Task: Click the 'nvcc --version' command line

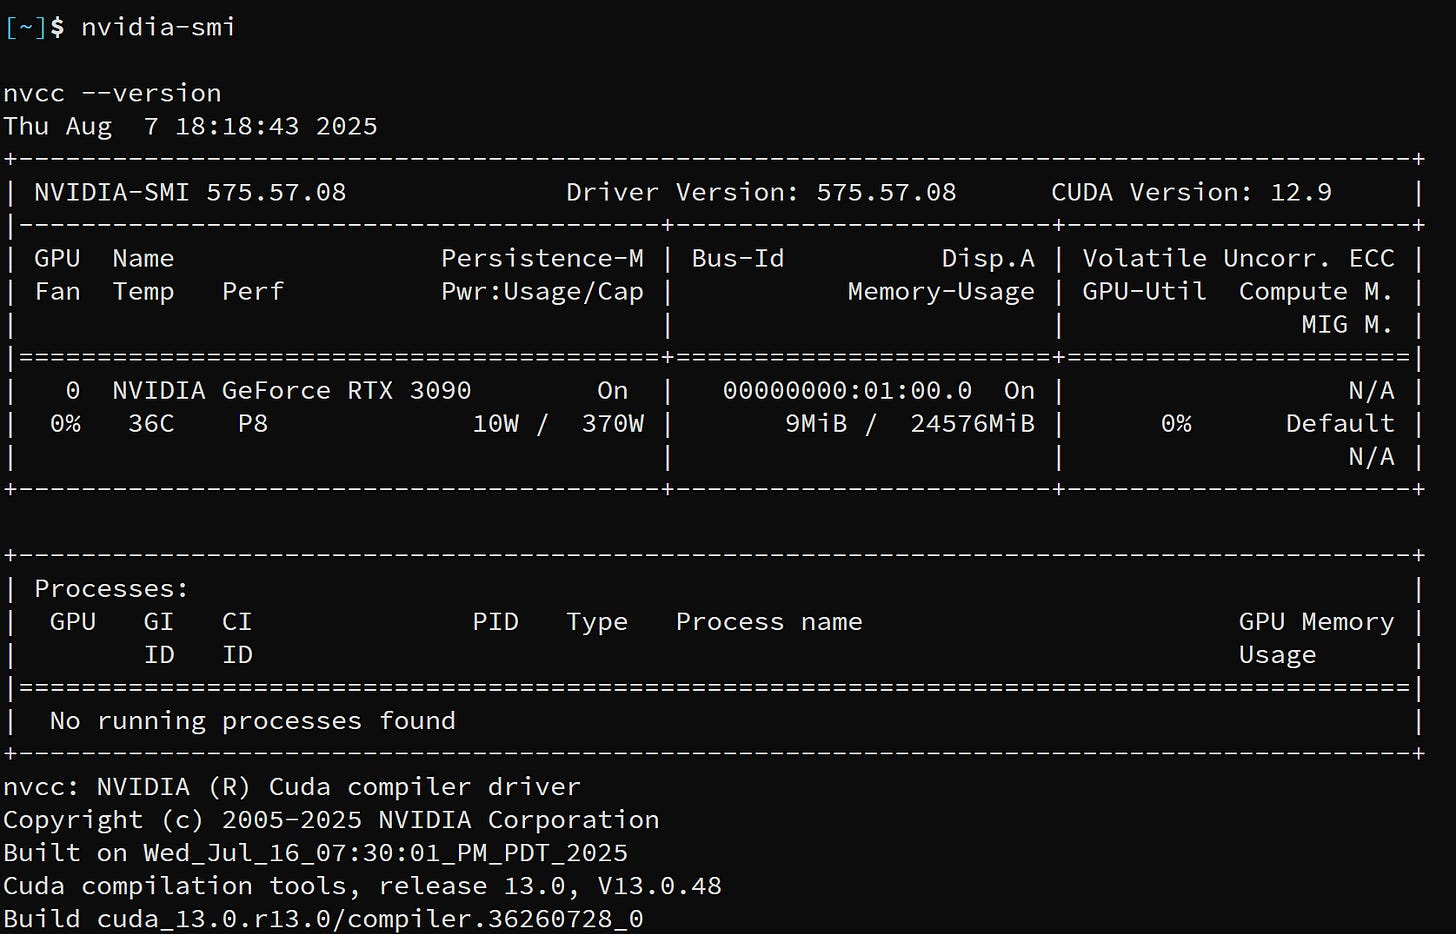Action: (112, 93)
